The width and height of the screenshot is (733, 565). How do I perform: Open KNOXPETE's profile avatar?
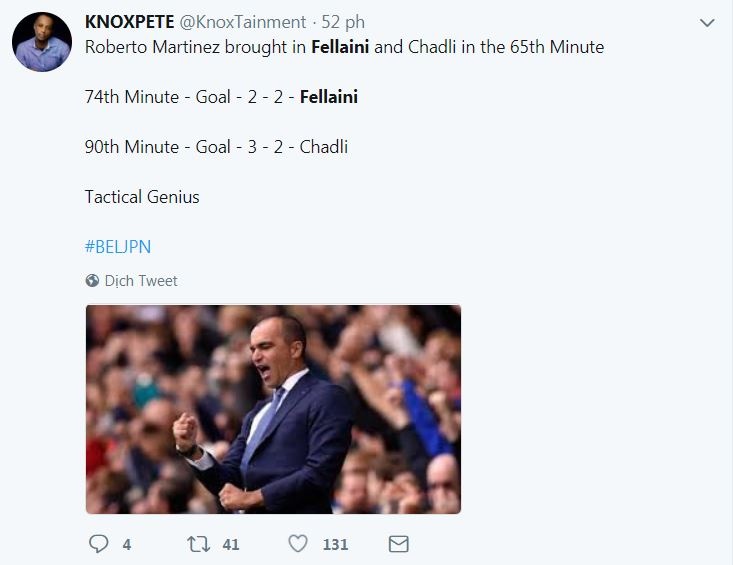(x=42, y=43)
